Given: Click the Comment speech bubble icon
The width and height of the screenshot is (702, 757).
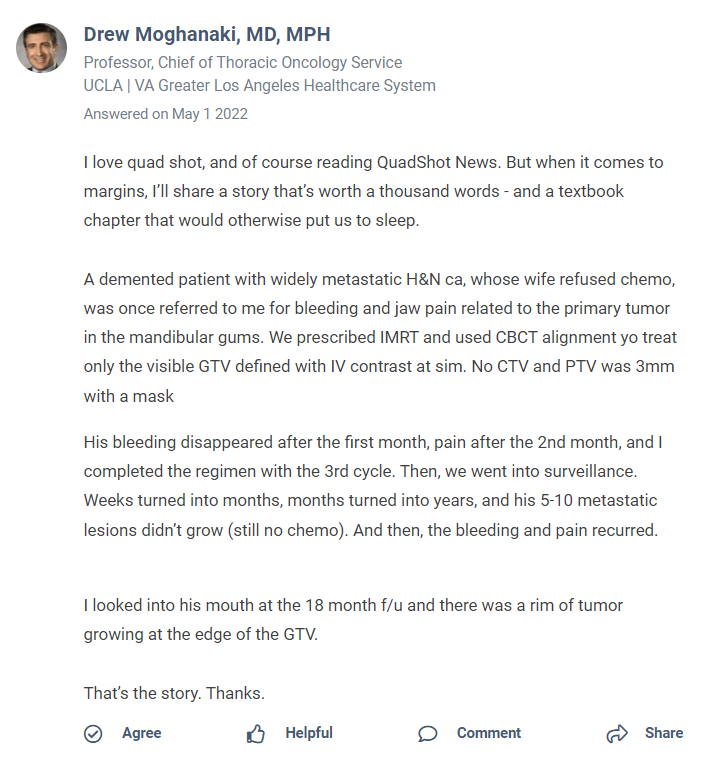Looking at the screenshot, I should coord(428,734).
